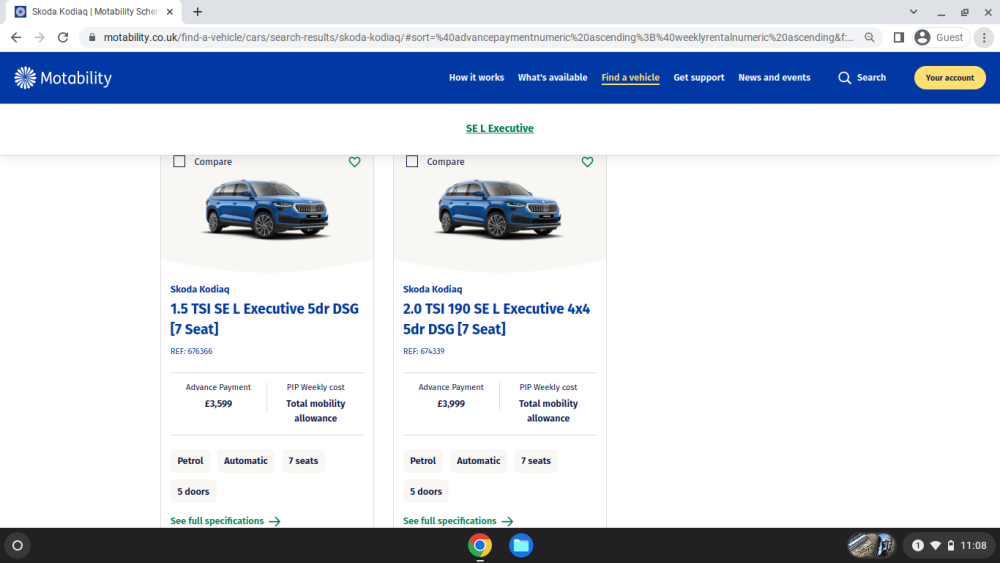Click Petrol tag on 1.5 TSI card

click(x=190, y=461)
